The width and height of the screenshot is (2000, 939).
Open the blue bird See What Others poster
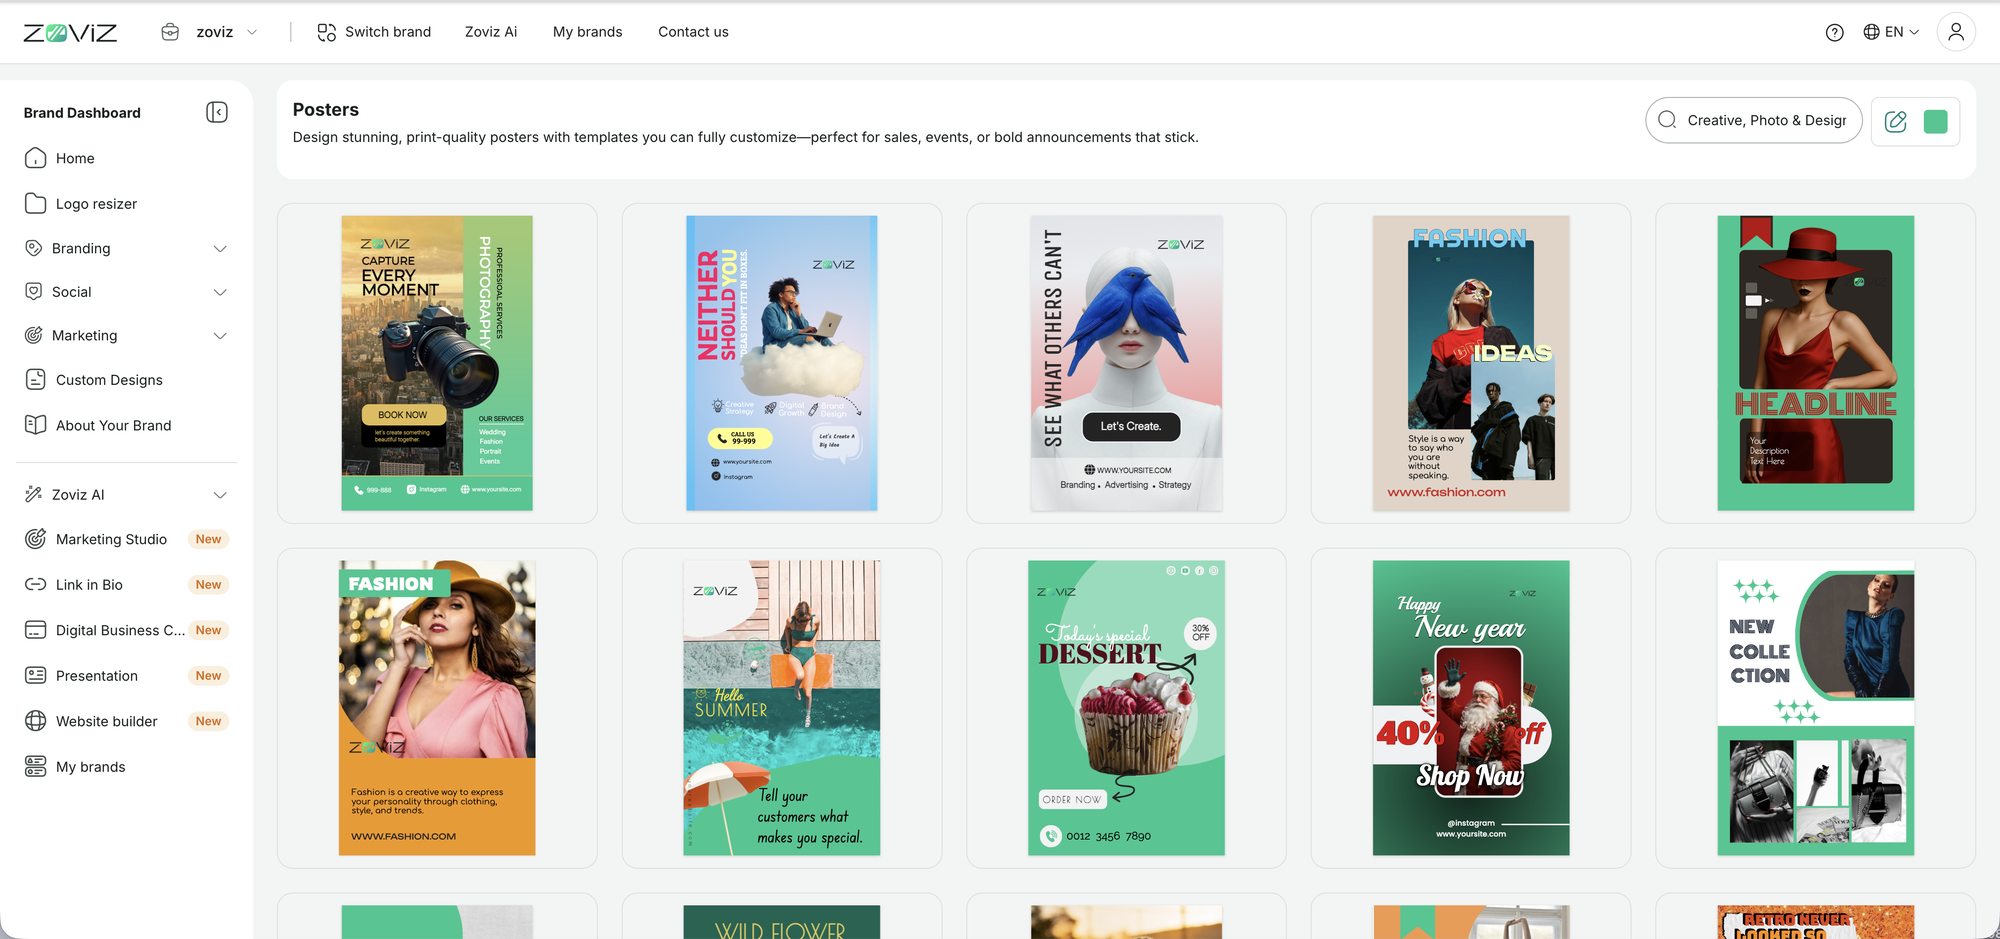click(x=1126, y=363)
